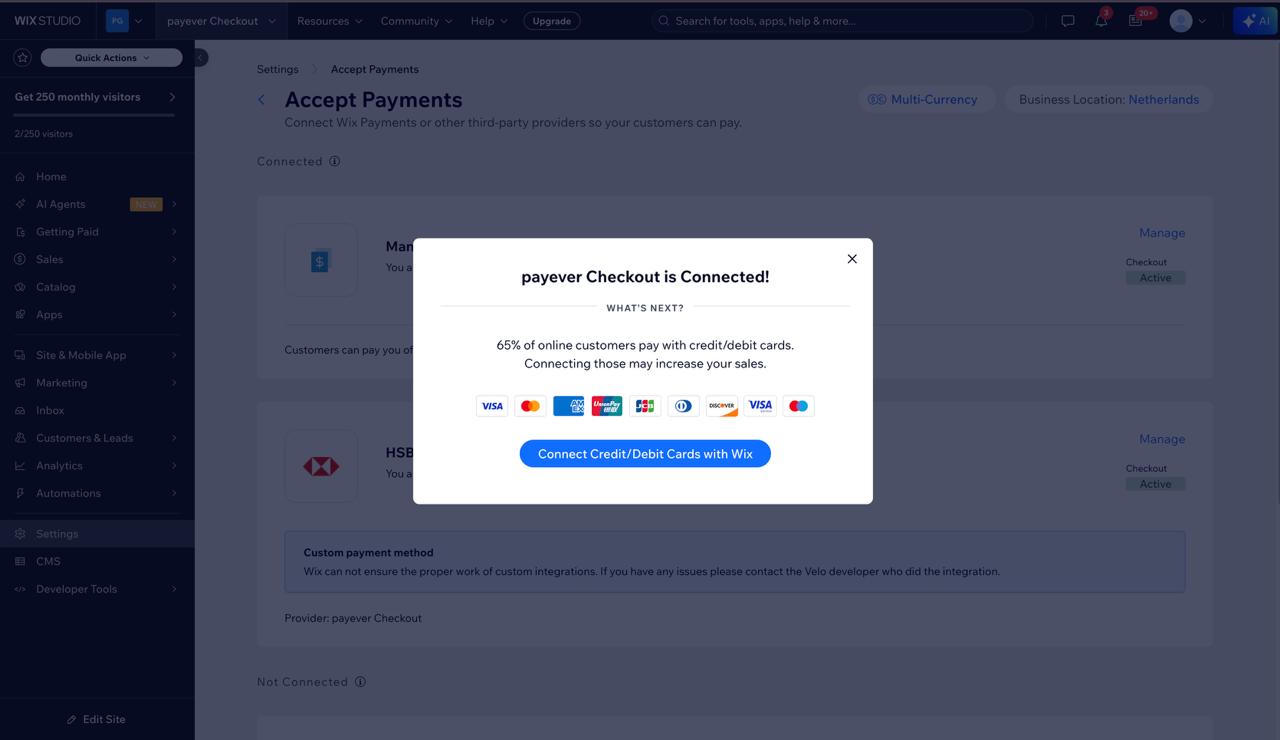
Task: Click the Netherlands business location link
Action: [x=1163, y=99]
